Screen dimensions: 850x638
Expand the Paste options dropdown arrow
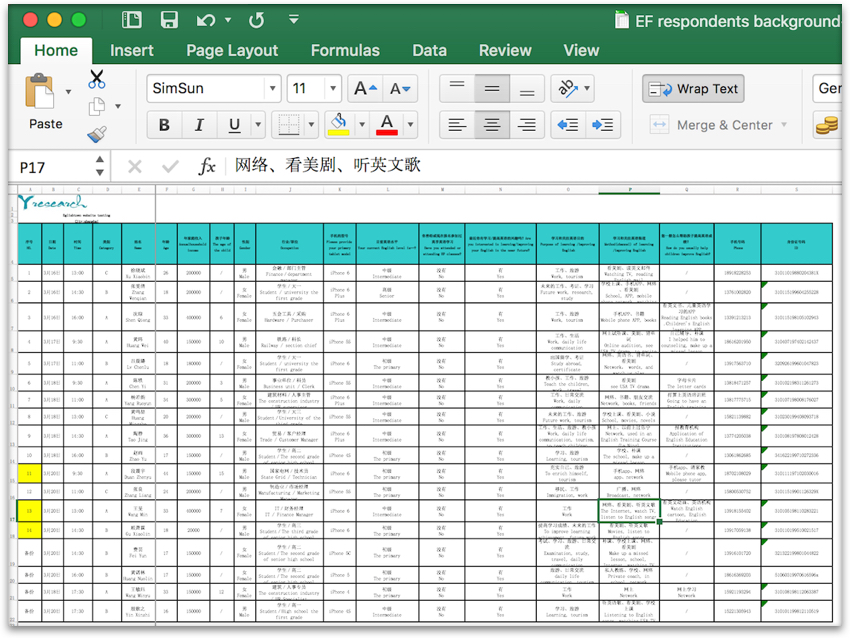click(x=68, y=92)
